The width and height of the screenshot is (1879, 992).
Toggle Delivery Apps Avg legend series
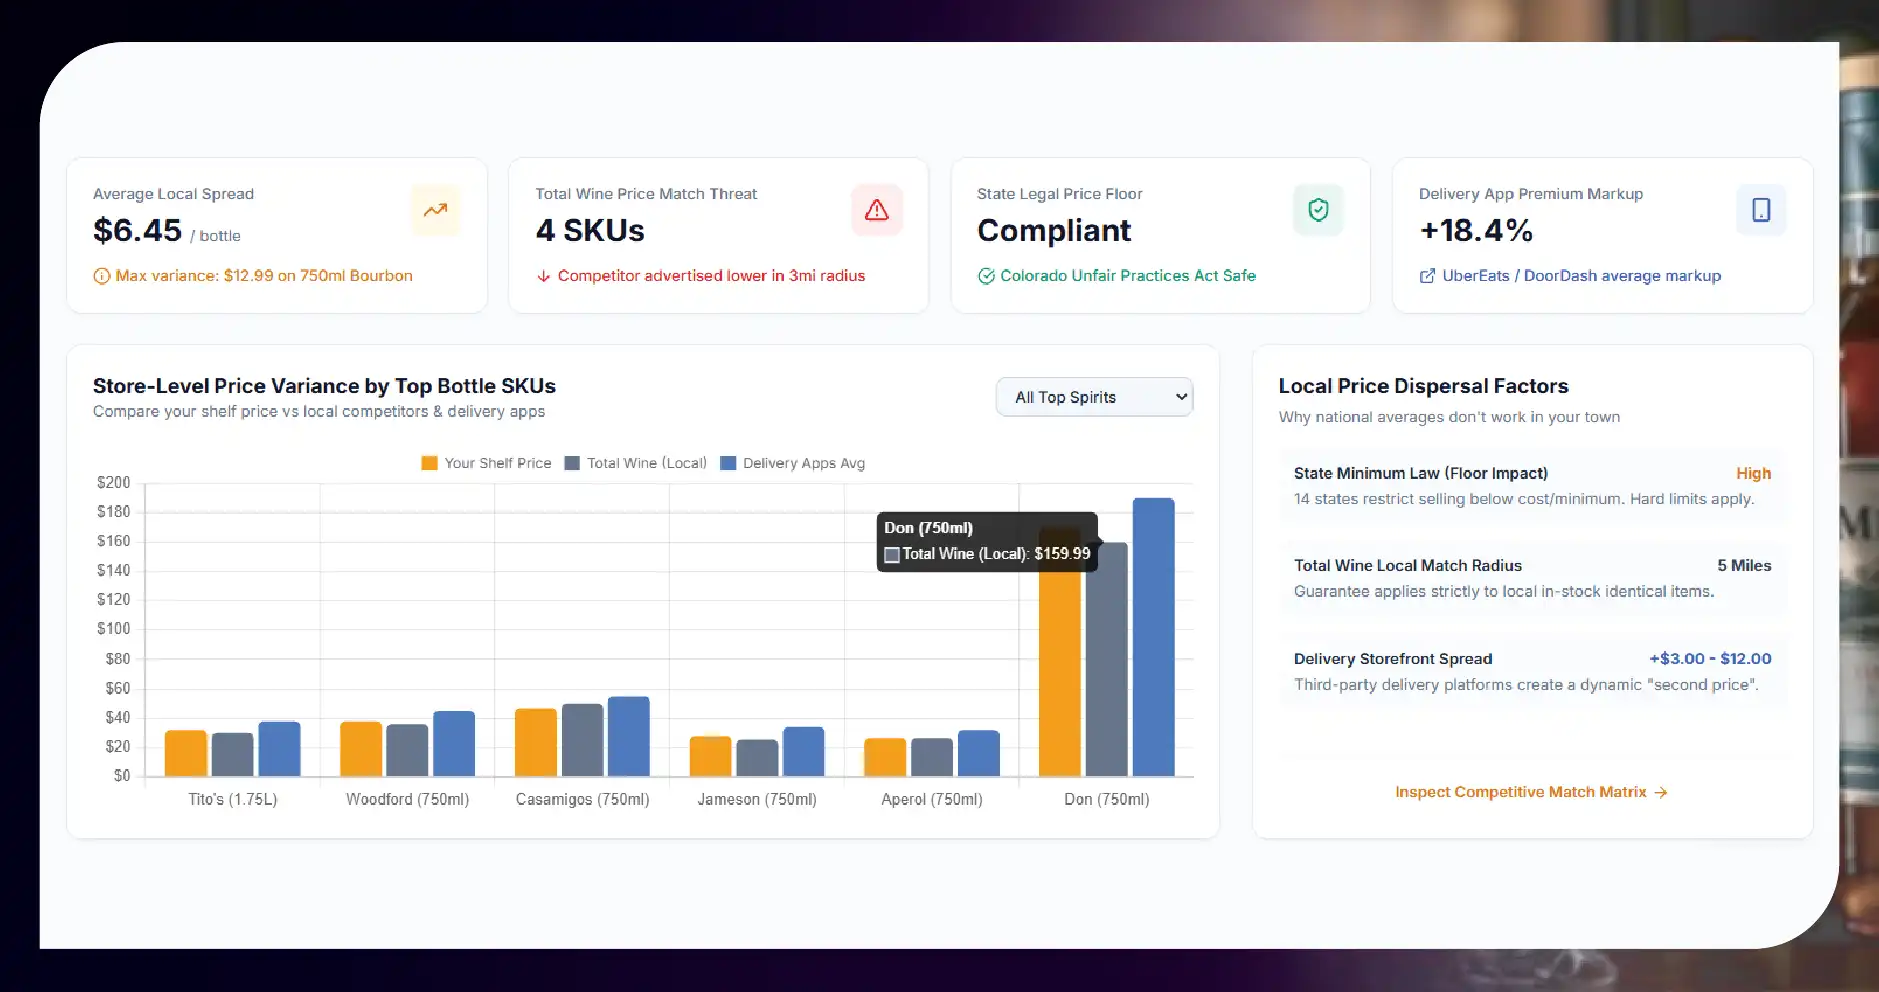tap(793, 463)
